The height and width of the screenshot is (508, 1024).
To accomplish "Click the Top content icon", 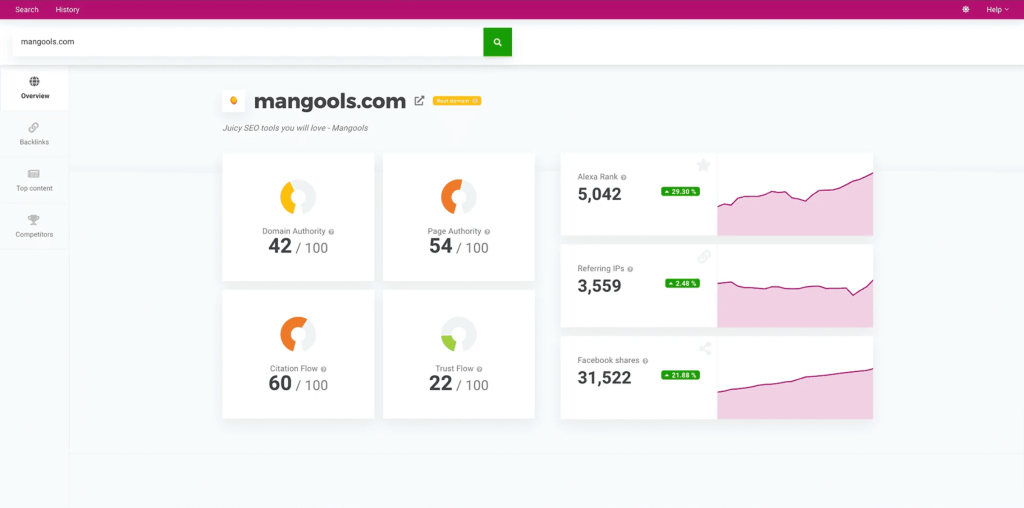I will pyautogui.click(x=34, y=174).
